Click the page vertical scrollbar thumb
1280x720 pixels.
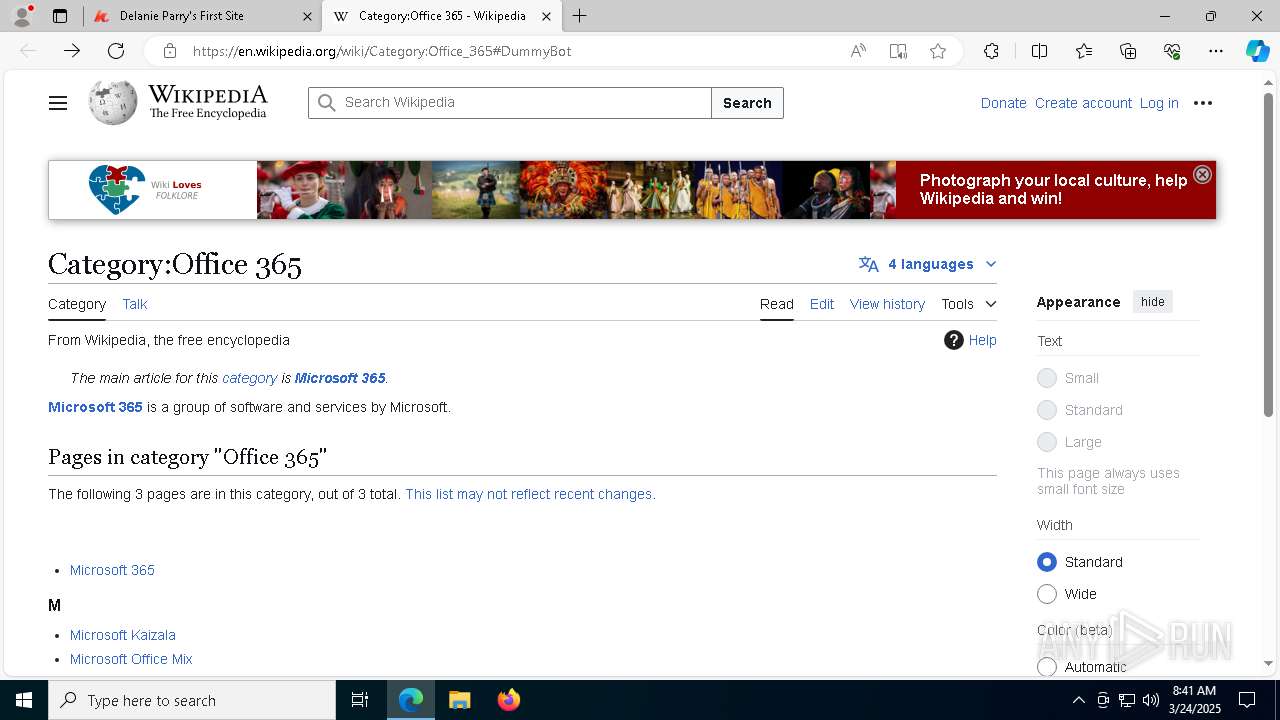(1268, 255)
